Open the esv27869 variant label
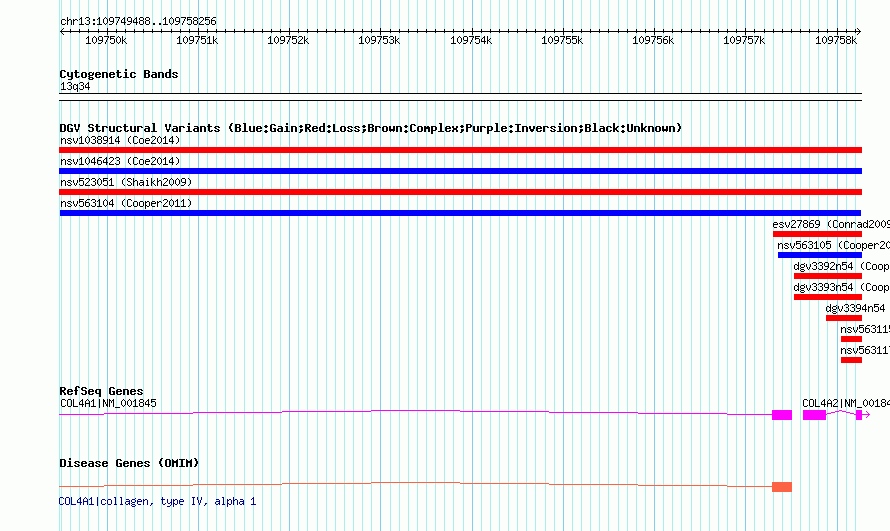 coord(831,224)
